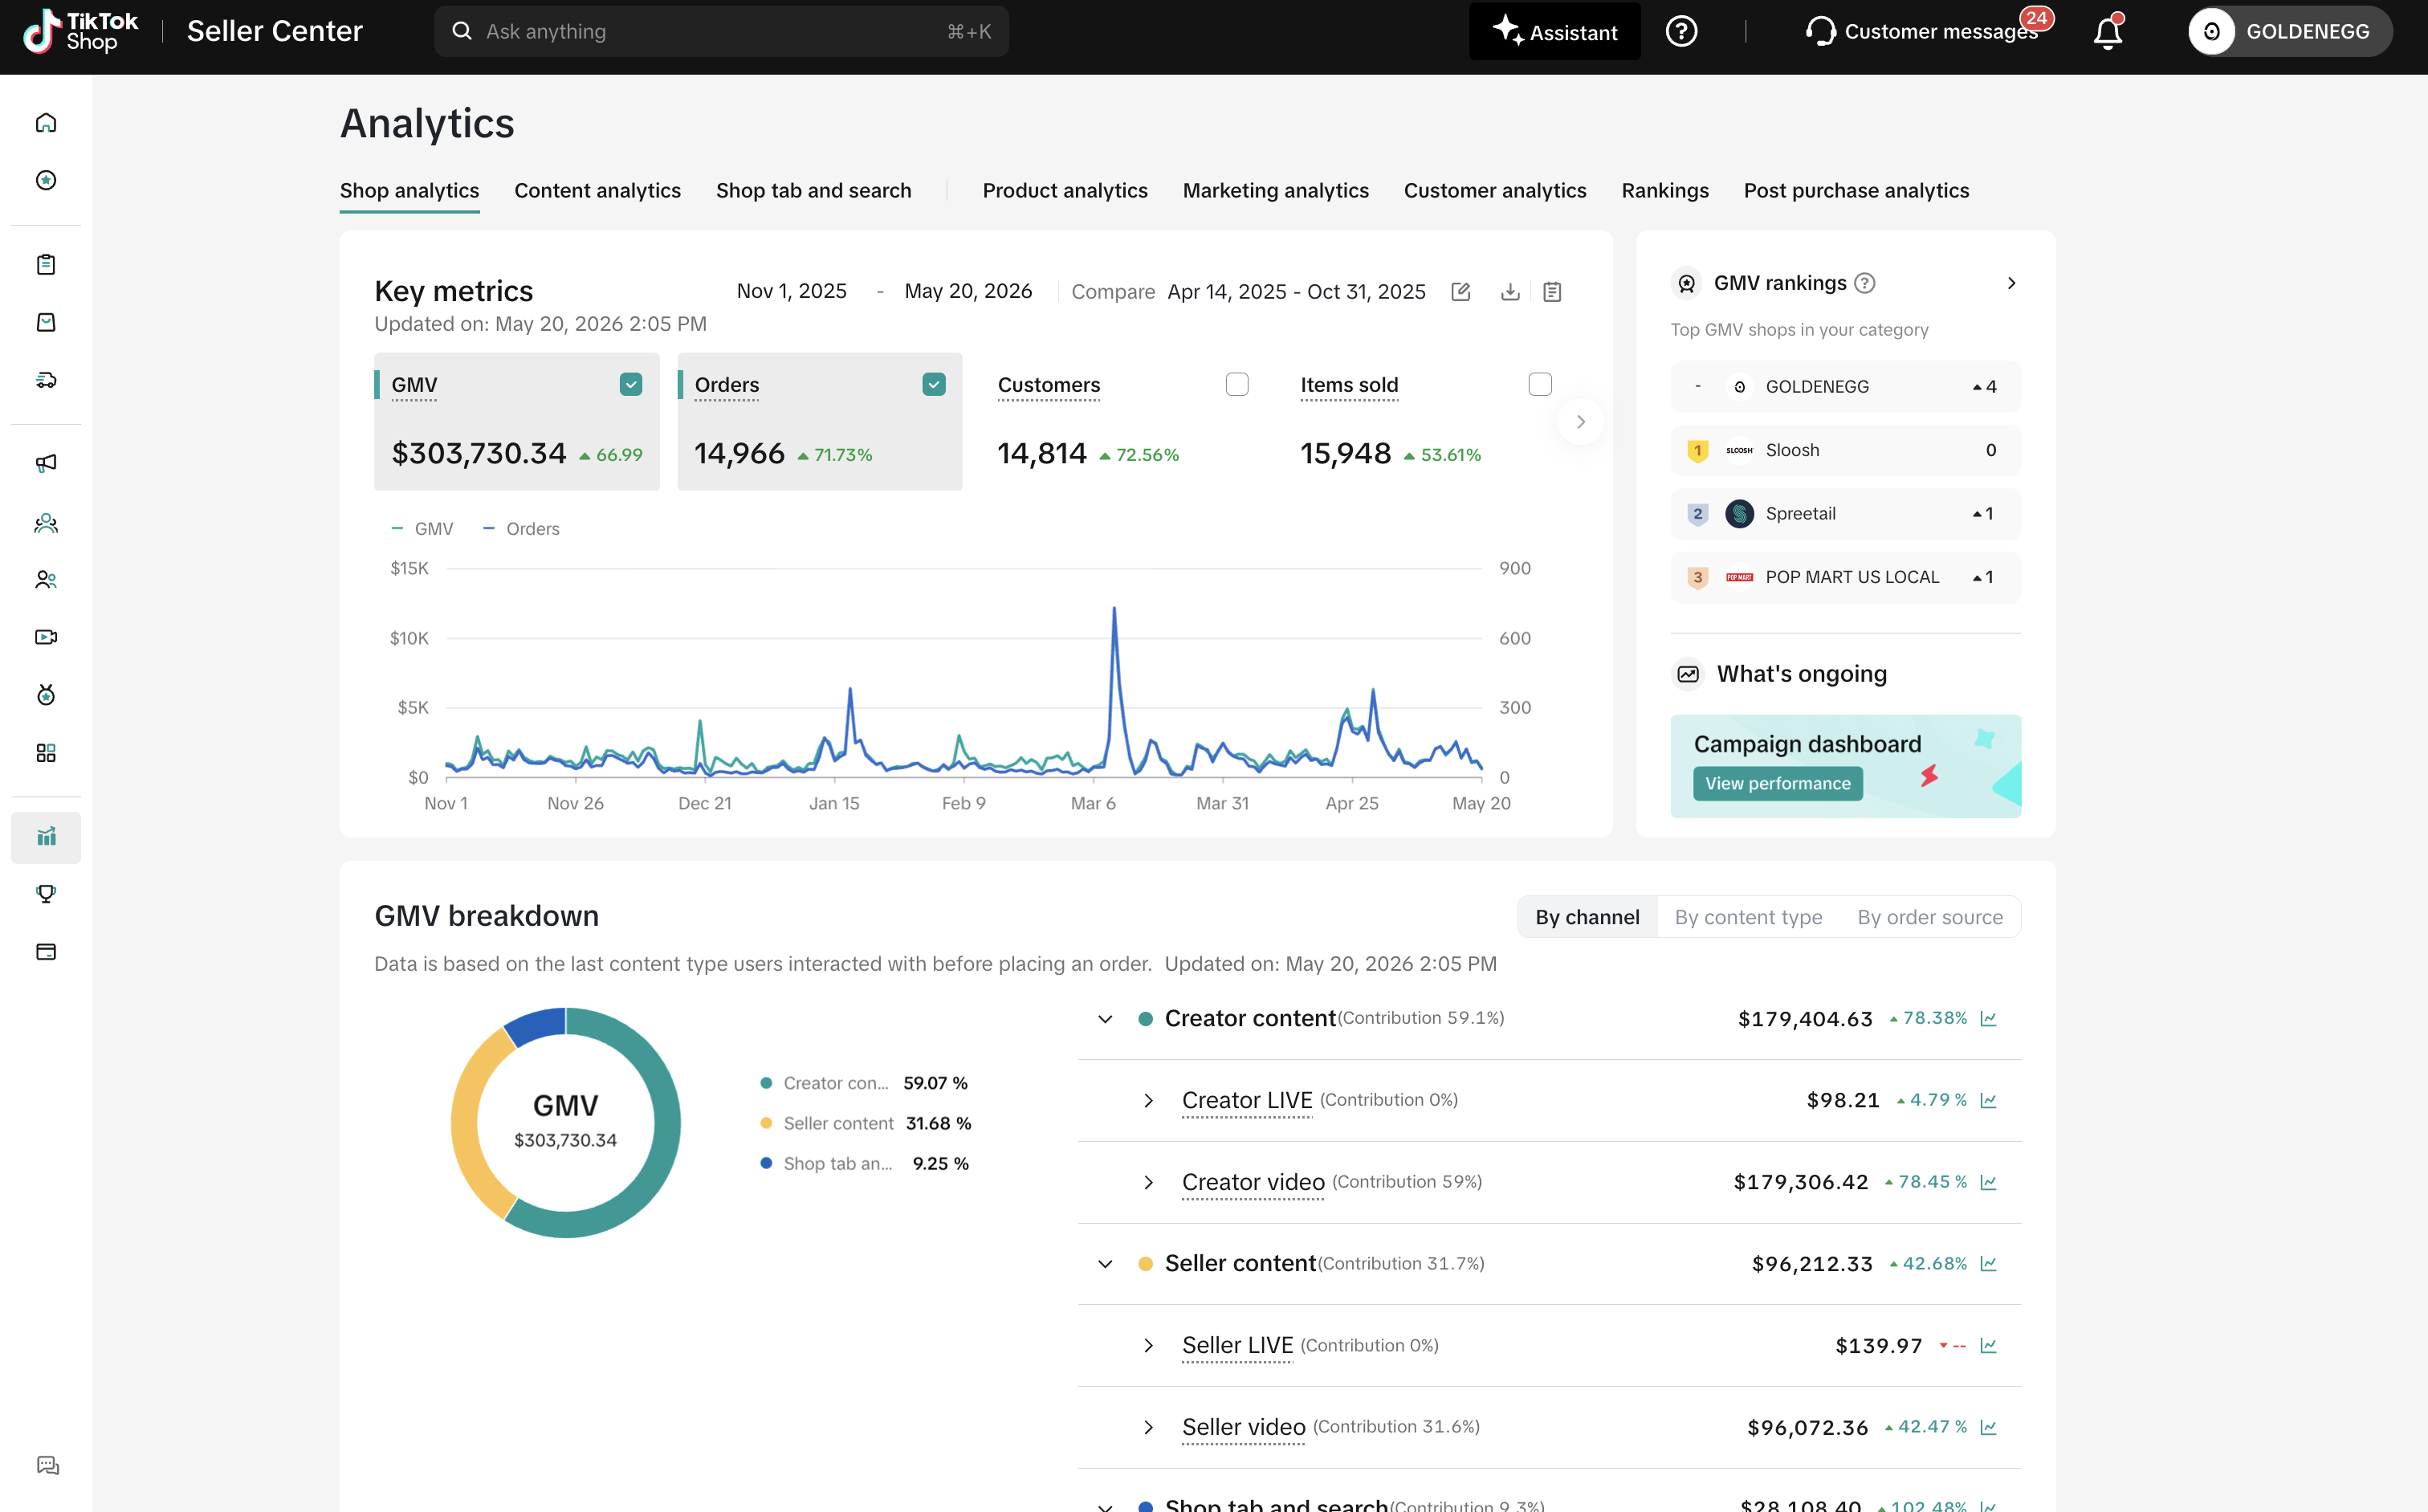Open the Analytics chart sidebar icon

[x=46, y=837]
